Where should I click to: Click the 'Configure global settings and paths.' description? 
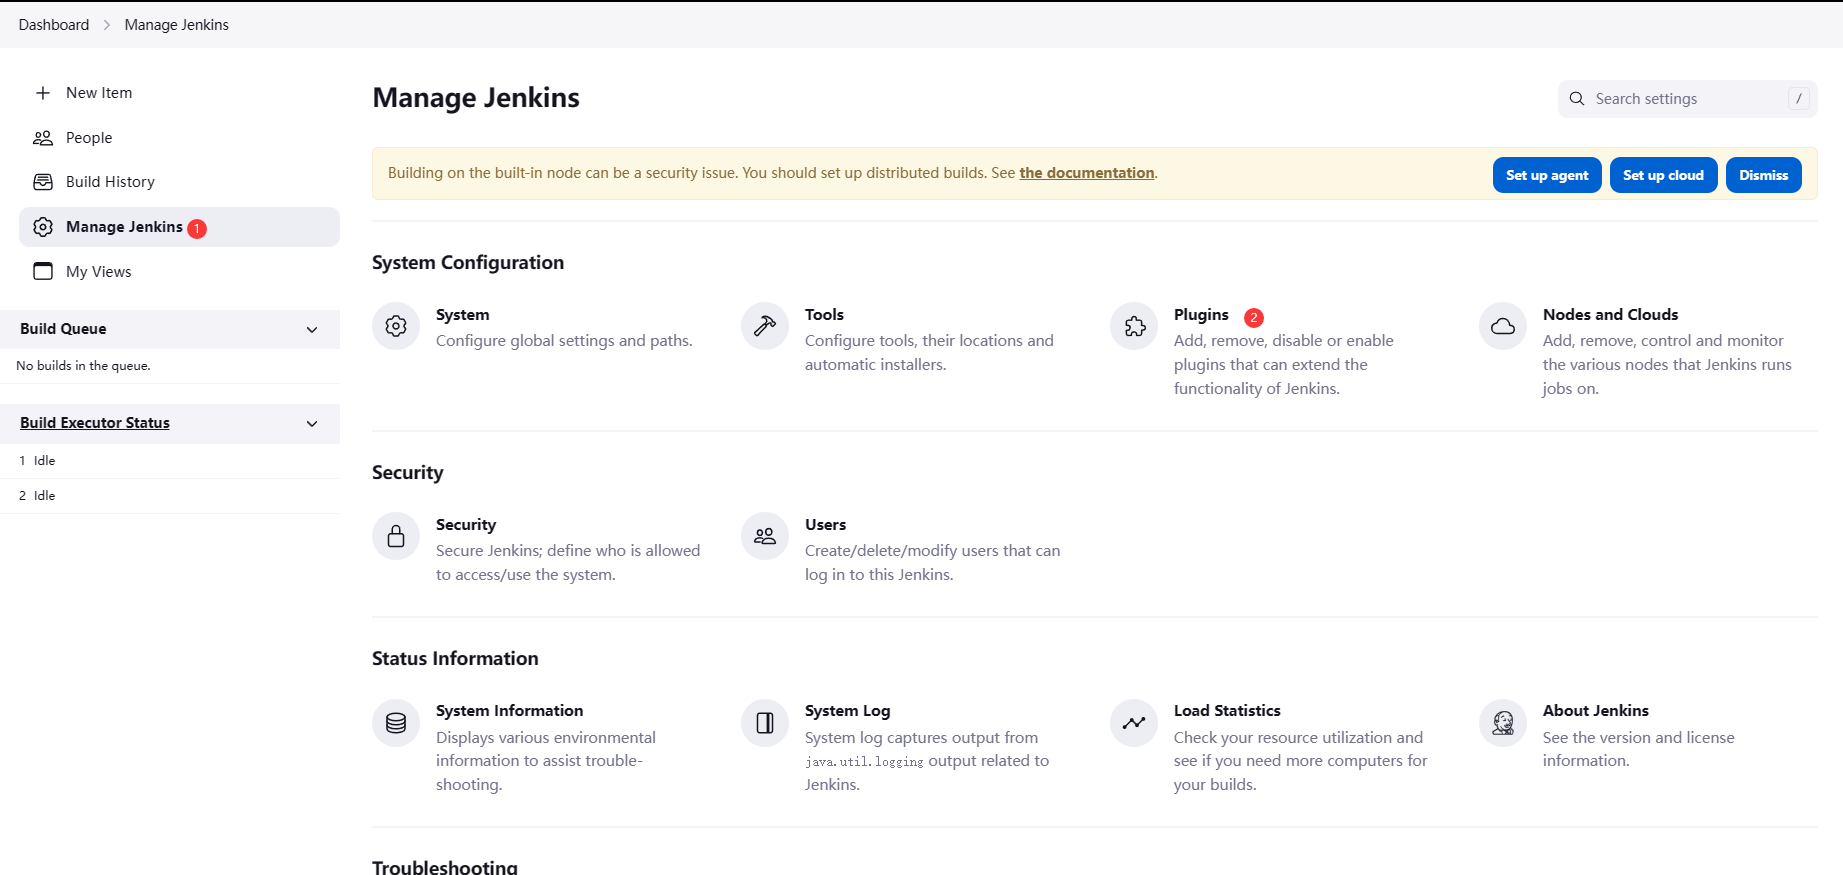point(564,341)
